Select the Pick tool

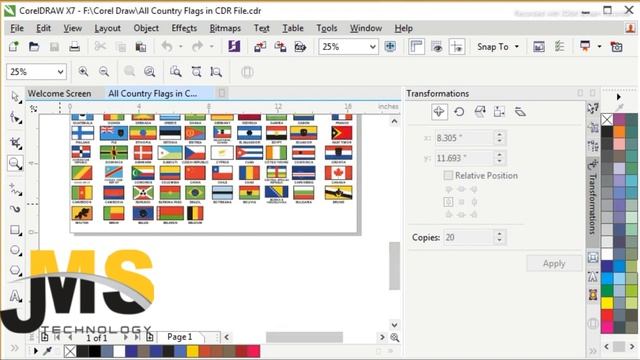click(16, 97)
